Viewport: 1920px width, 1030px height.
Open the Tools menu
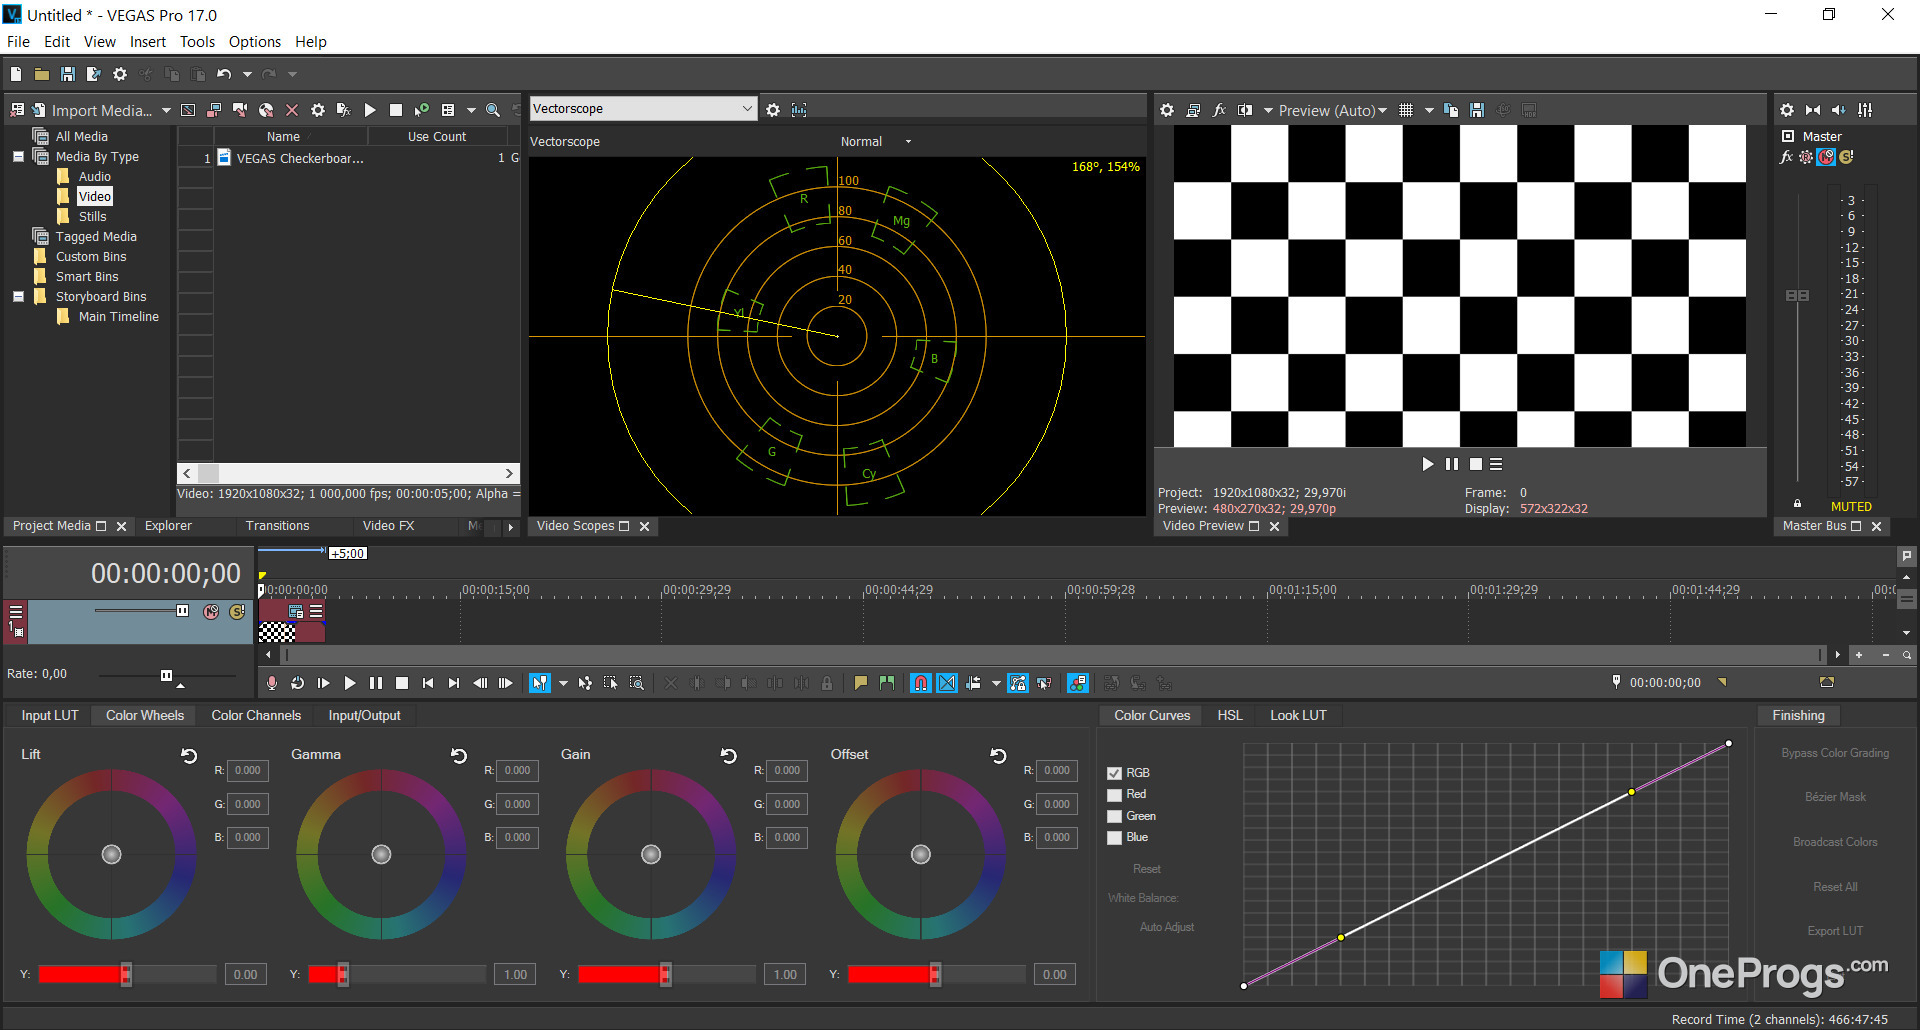coord(197,42)
